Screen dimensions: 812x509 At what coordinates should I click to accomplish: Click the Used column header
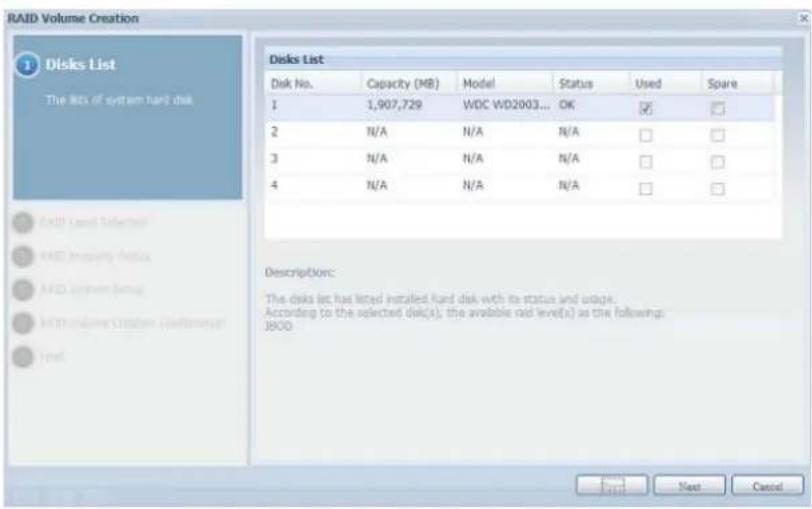(665, 83)
